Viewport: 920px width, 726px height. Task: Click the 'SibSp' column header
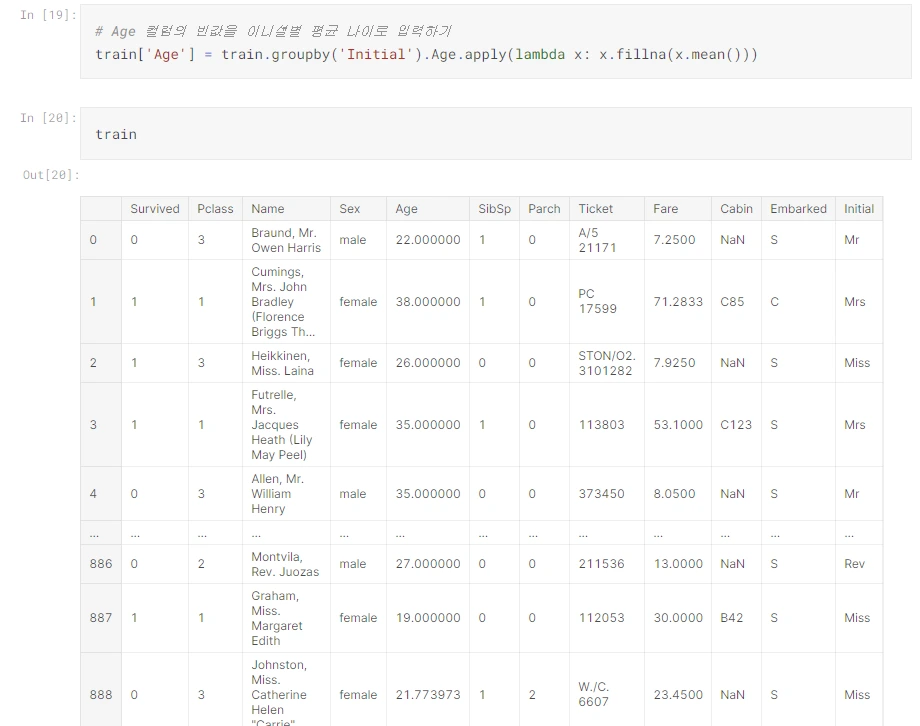click(495, 209)
